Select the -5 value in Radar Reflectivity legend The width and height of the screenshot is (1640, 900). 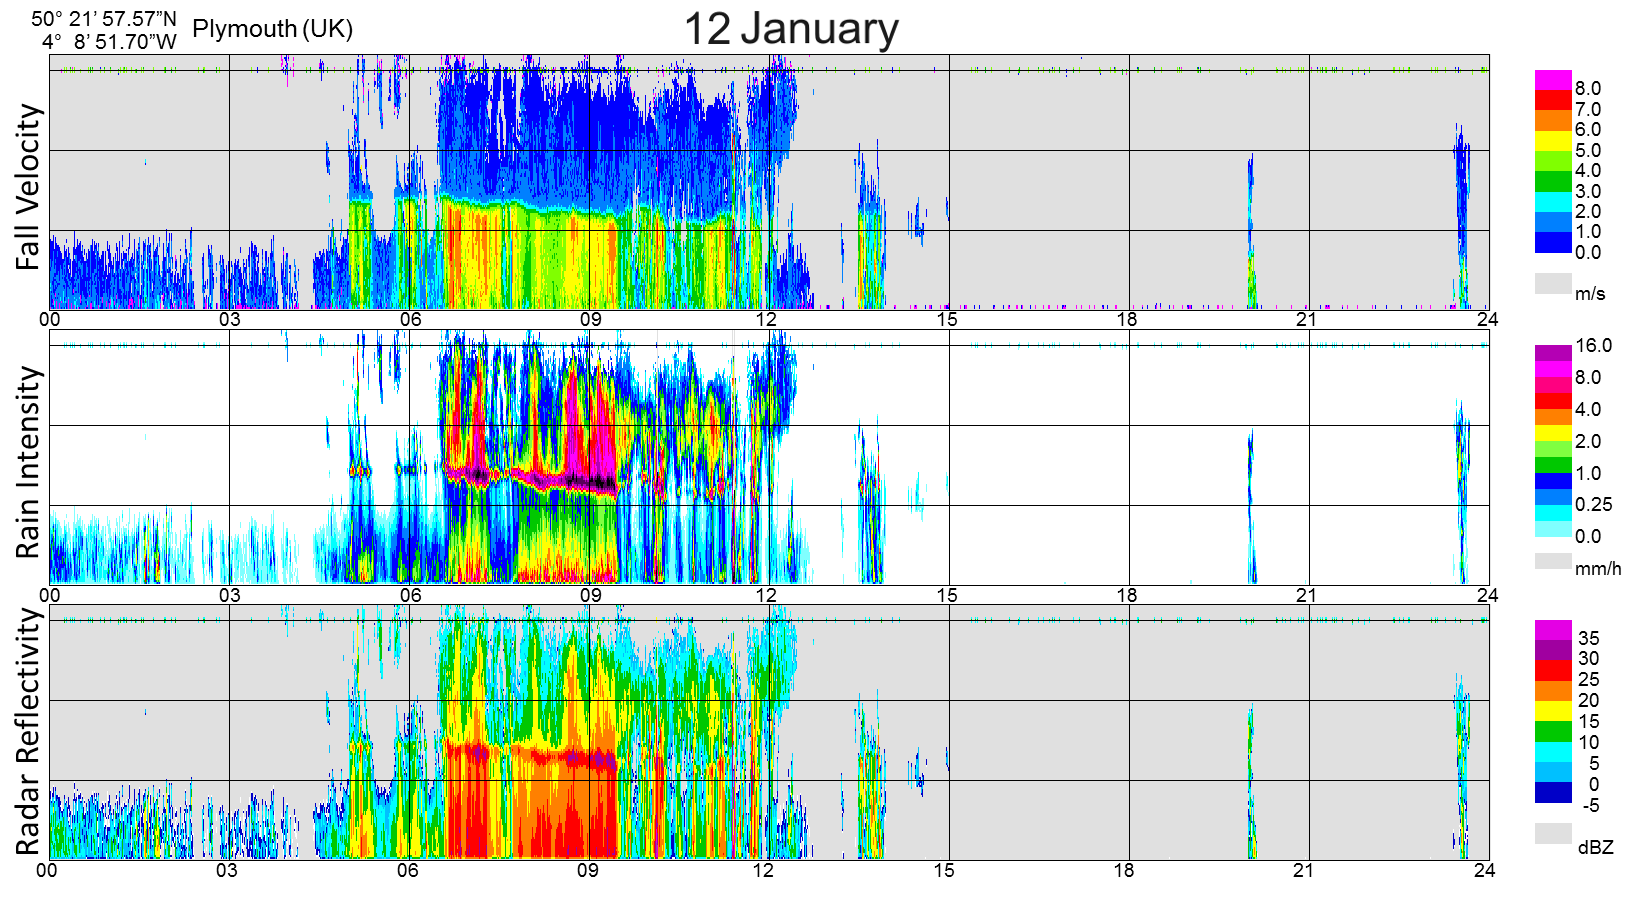pos(1591,805)
